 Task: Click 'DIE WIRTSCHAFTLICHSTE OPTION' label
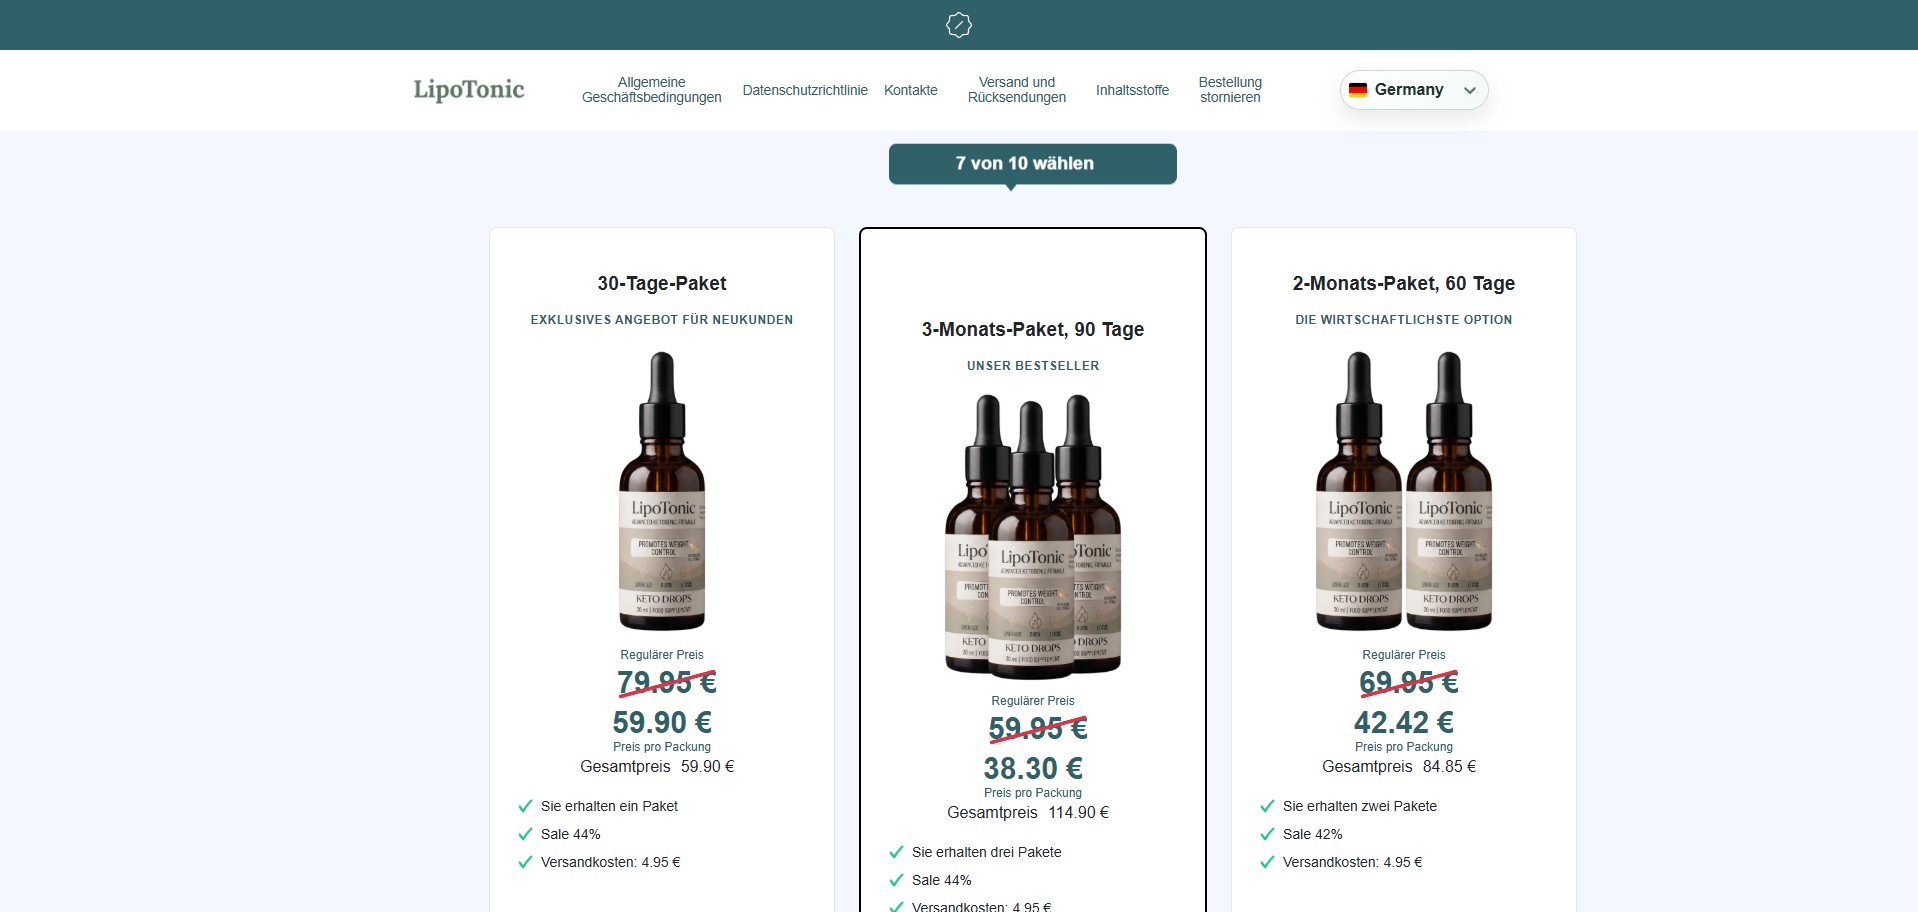click(x=1404, y=320)
